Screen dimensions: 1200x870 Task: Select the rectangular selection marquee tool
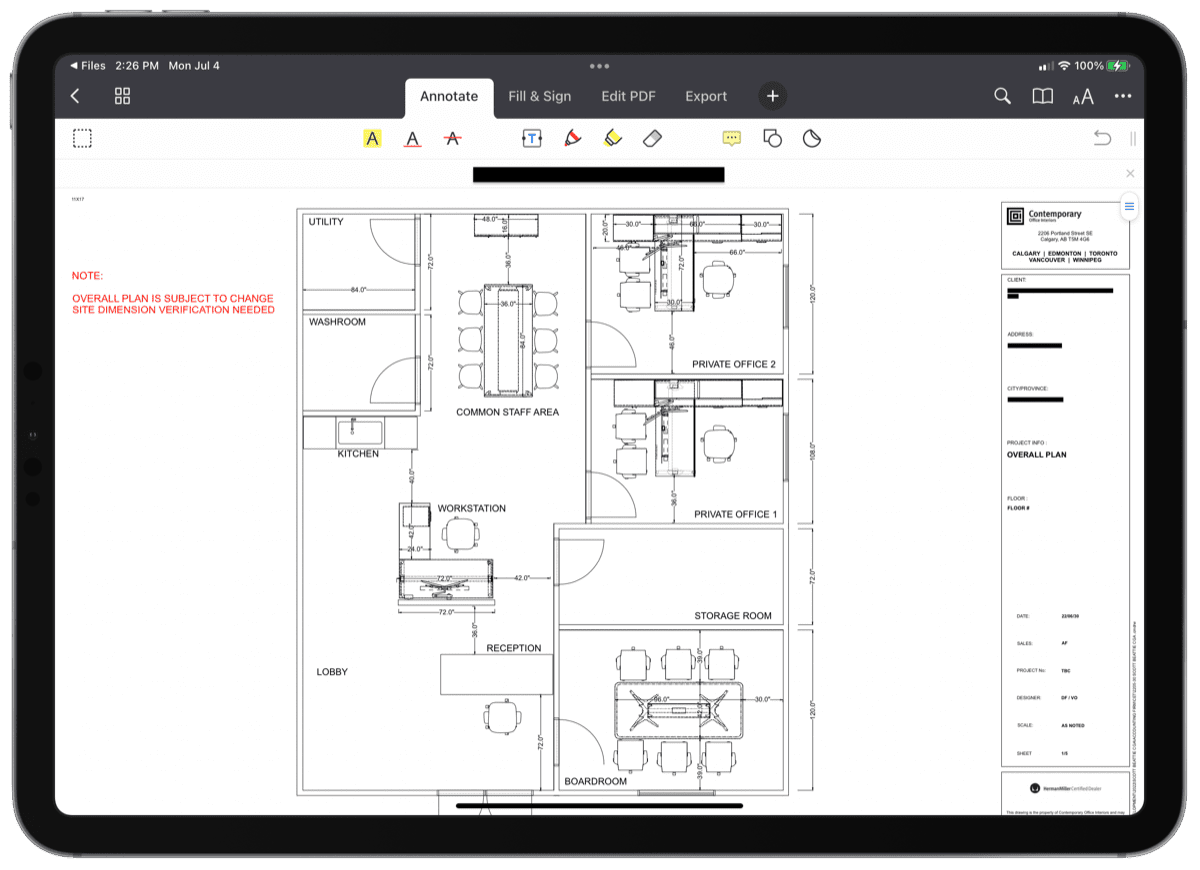coord(82,138)
